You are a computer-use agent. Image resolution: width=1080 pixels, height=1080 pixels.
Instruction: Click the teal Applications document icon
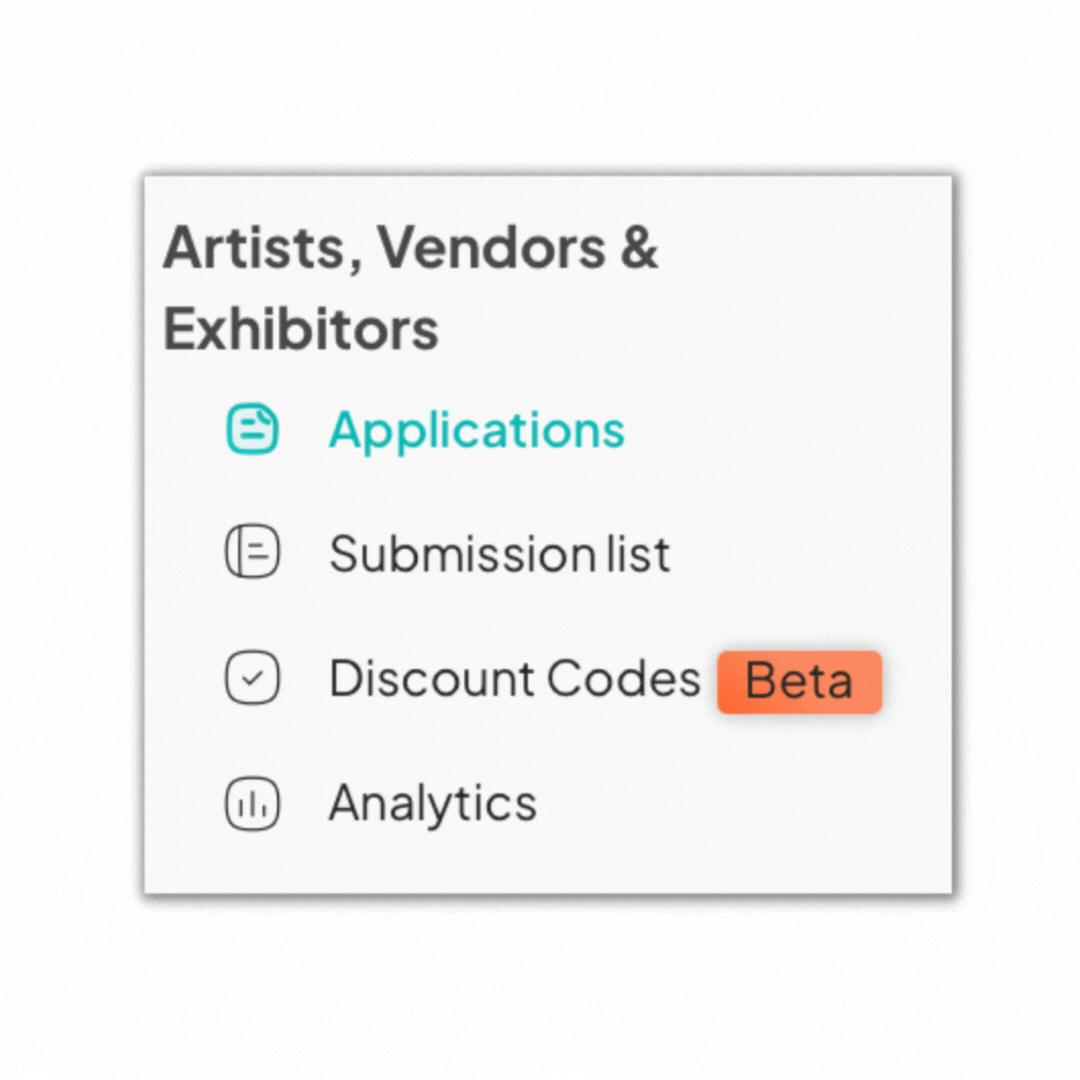pos(252,429)
